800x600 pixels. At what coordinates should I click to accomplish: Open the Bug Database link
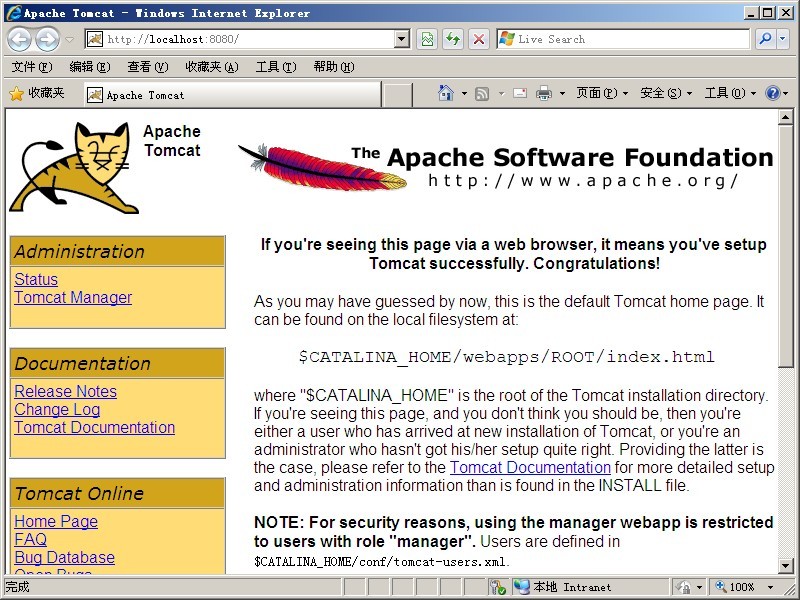point(64,557)
